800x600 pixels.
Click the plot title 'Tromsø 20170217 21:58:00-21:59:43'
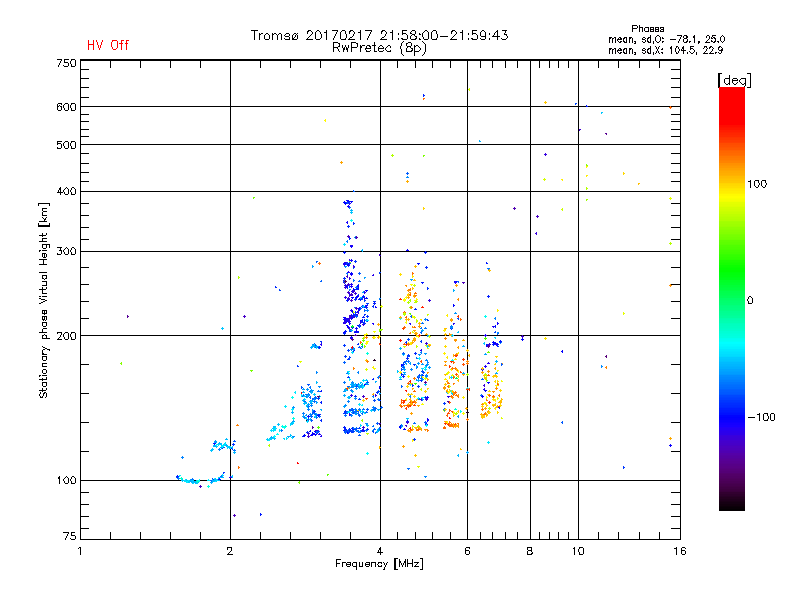point(379,35)
